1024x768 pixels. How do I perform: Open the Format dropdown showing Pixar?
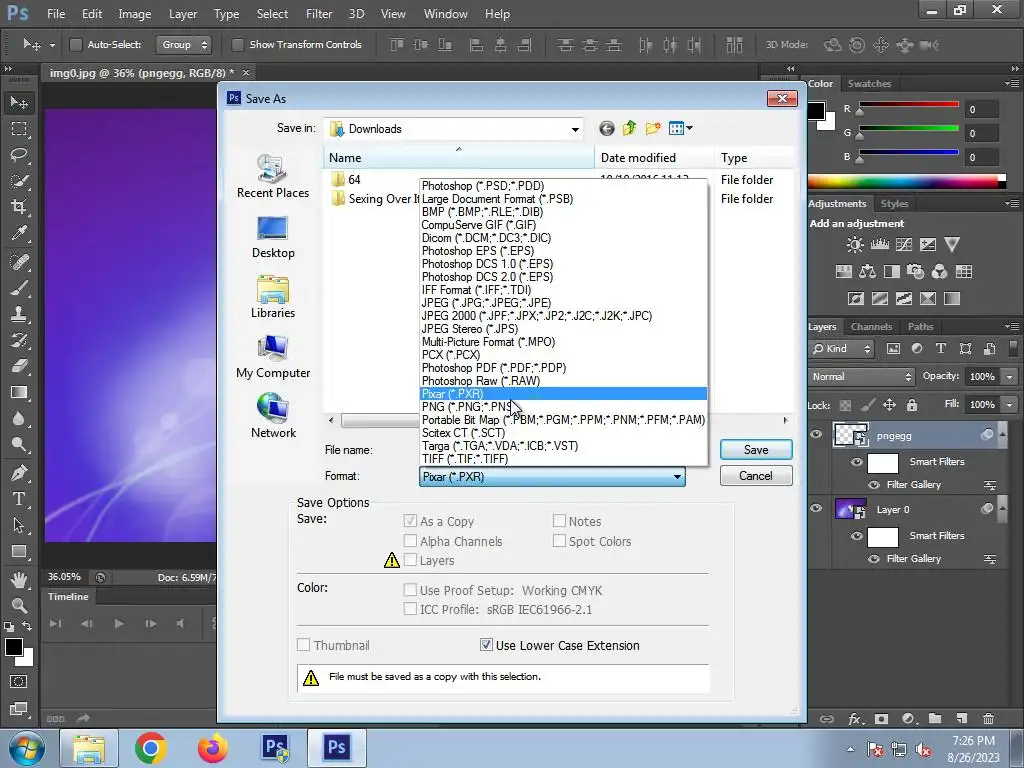(x=552, y=477)
